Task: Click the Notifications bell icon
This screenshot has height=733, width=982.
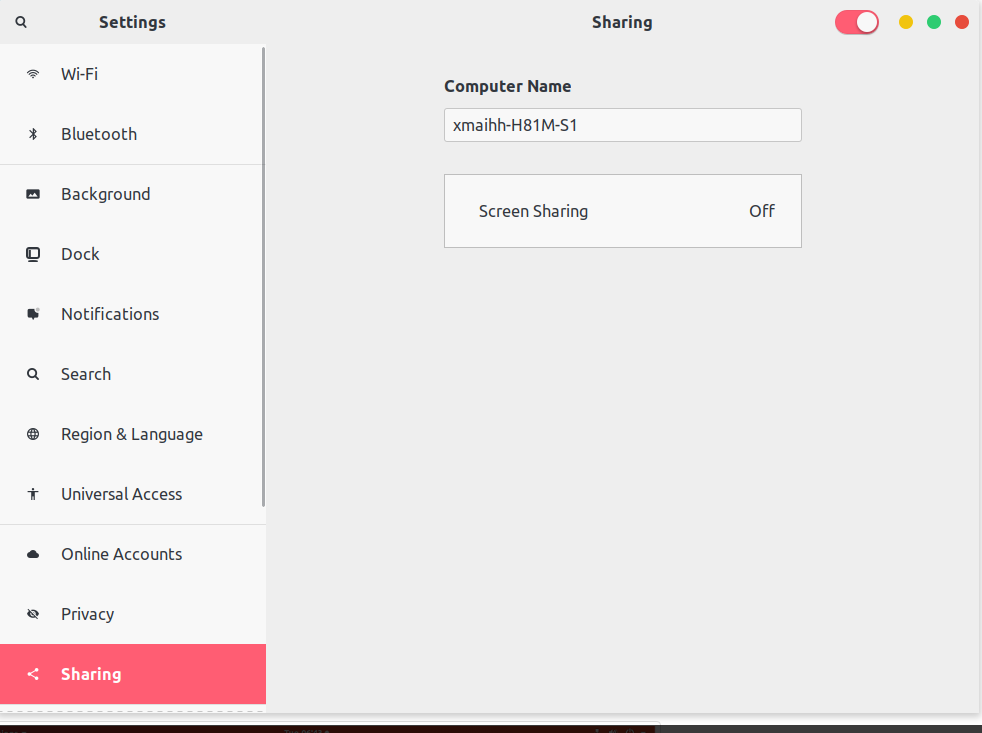Action: point(33,314)
